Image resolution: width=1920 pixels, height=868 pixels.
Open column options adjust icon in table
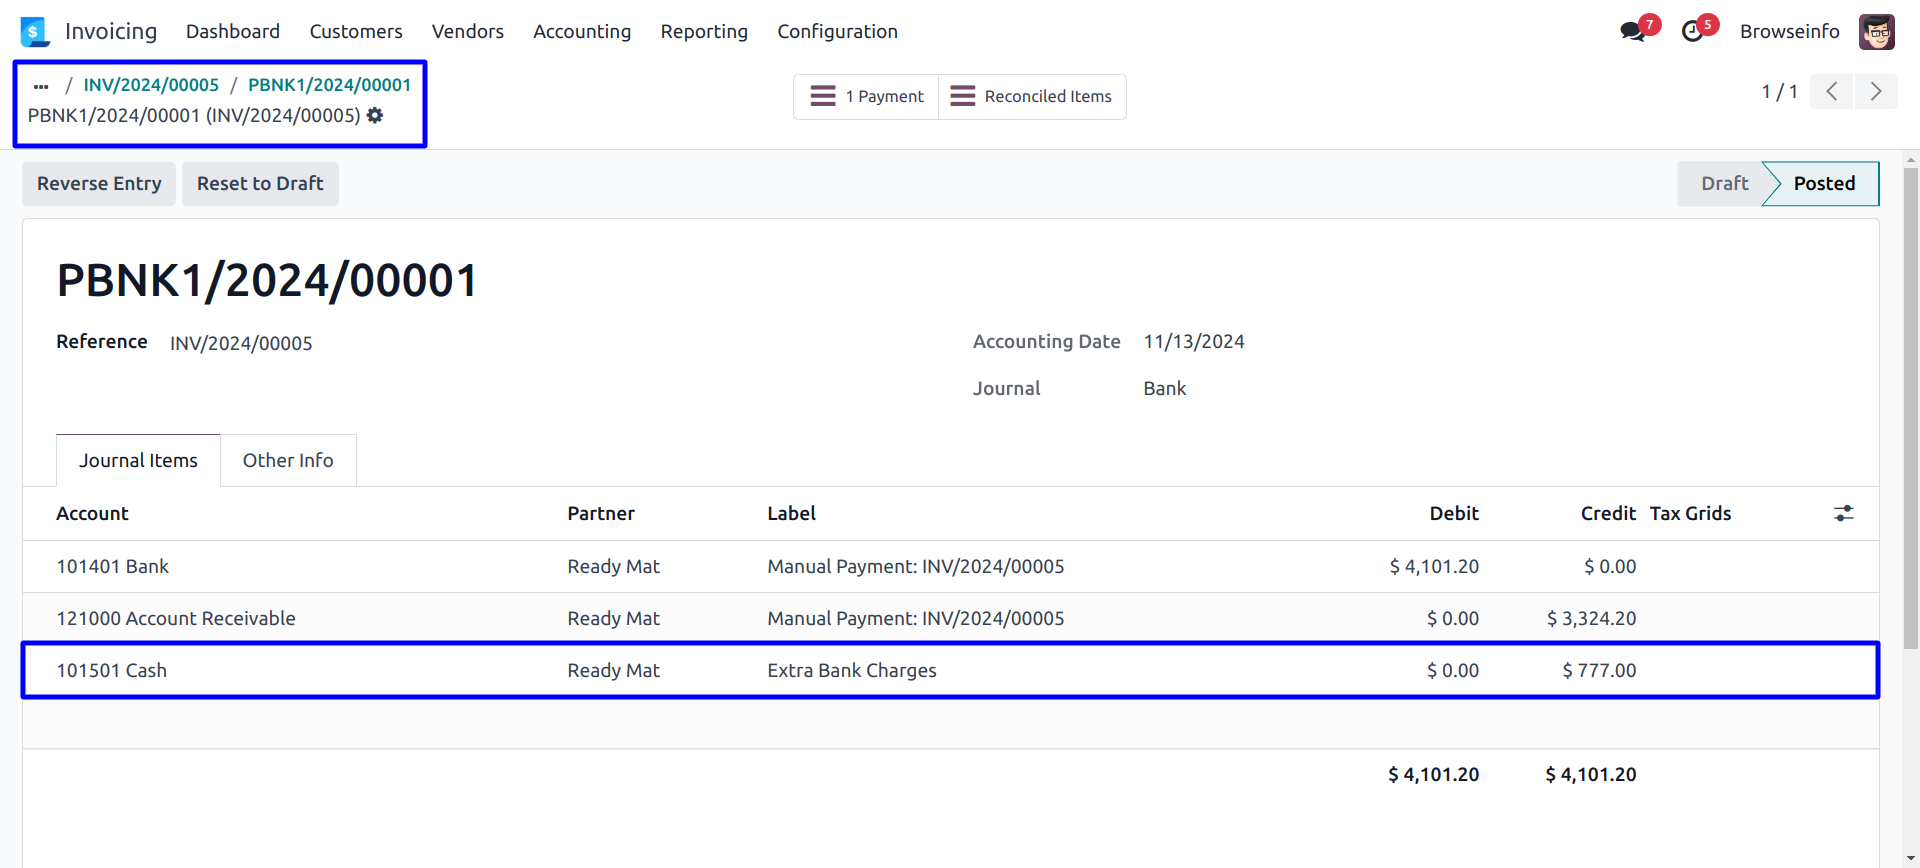tap(1843, 514)
